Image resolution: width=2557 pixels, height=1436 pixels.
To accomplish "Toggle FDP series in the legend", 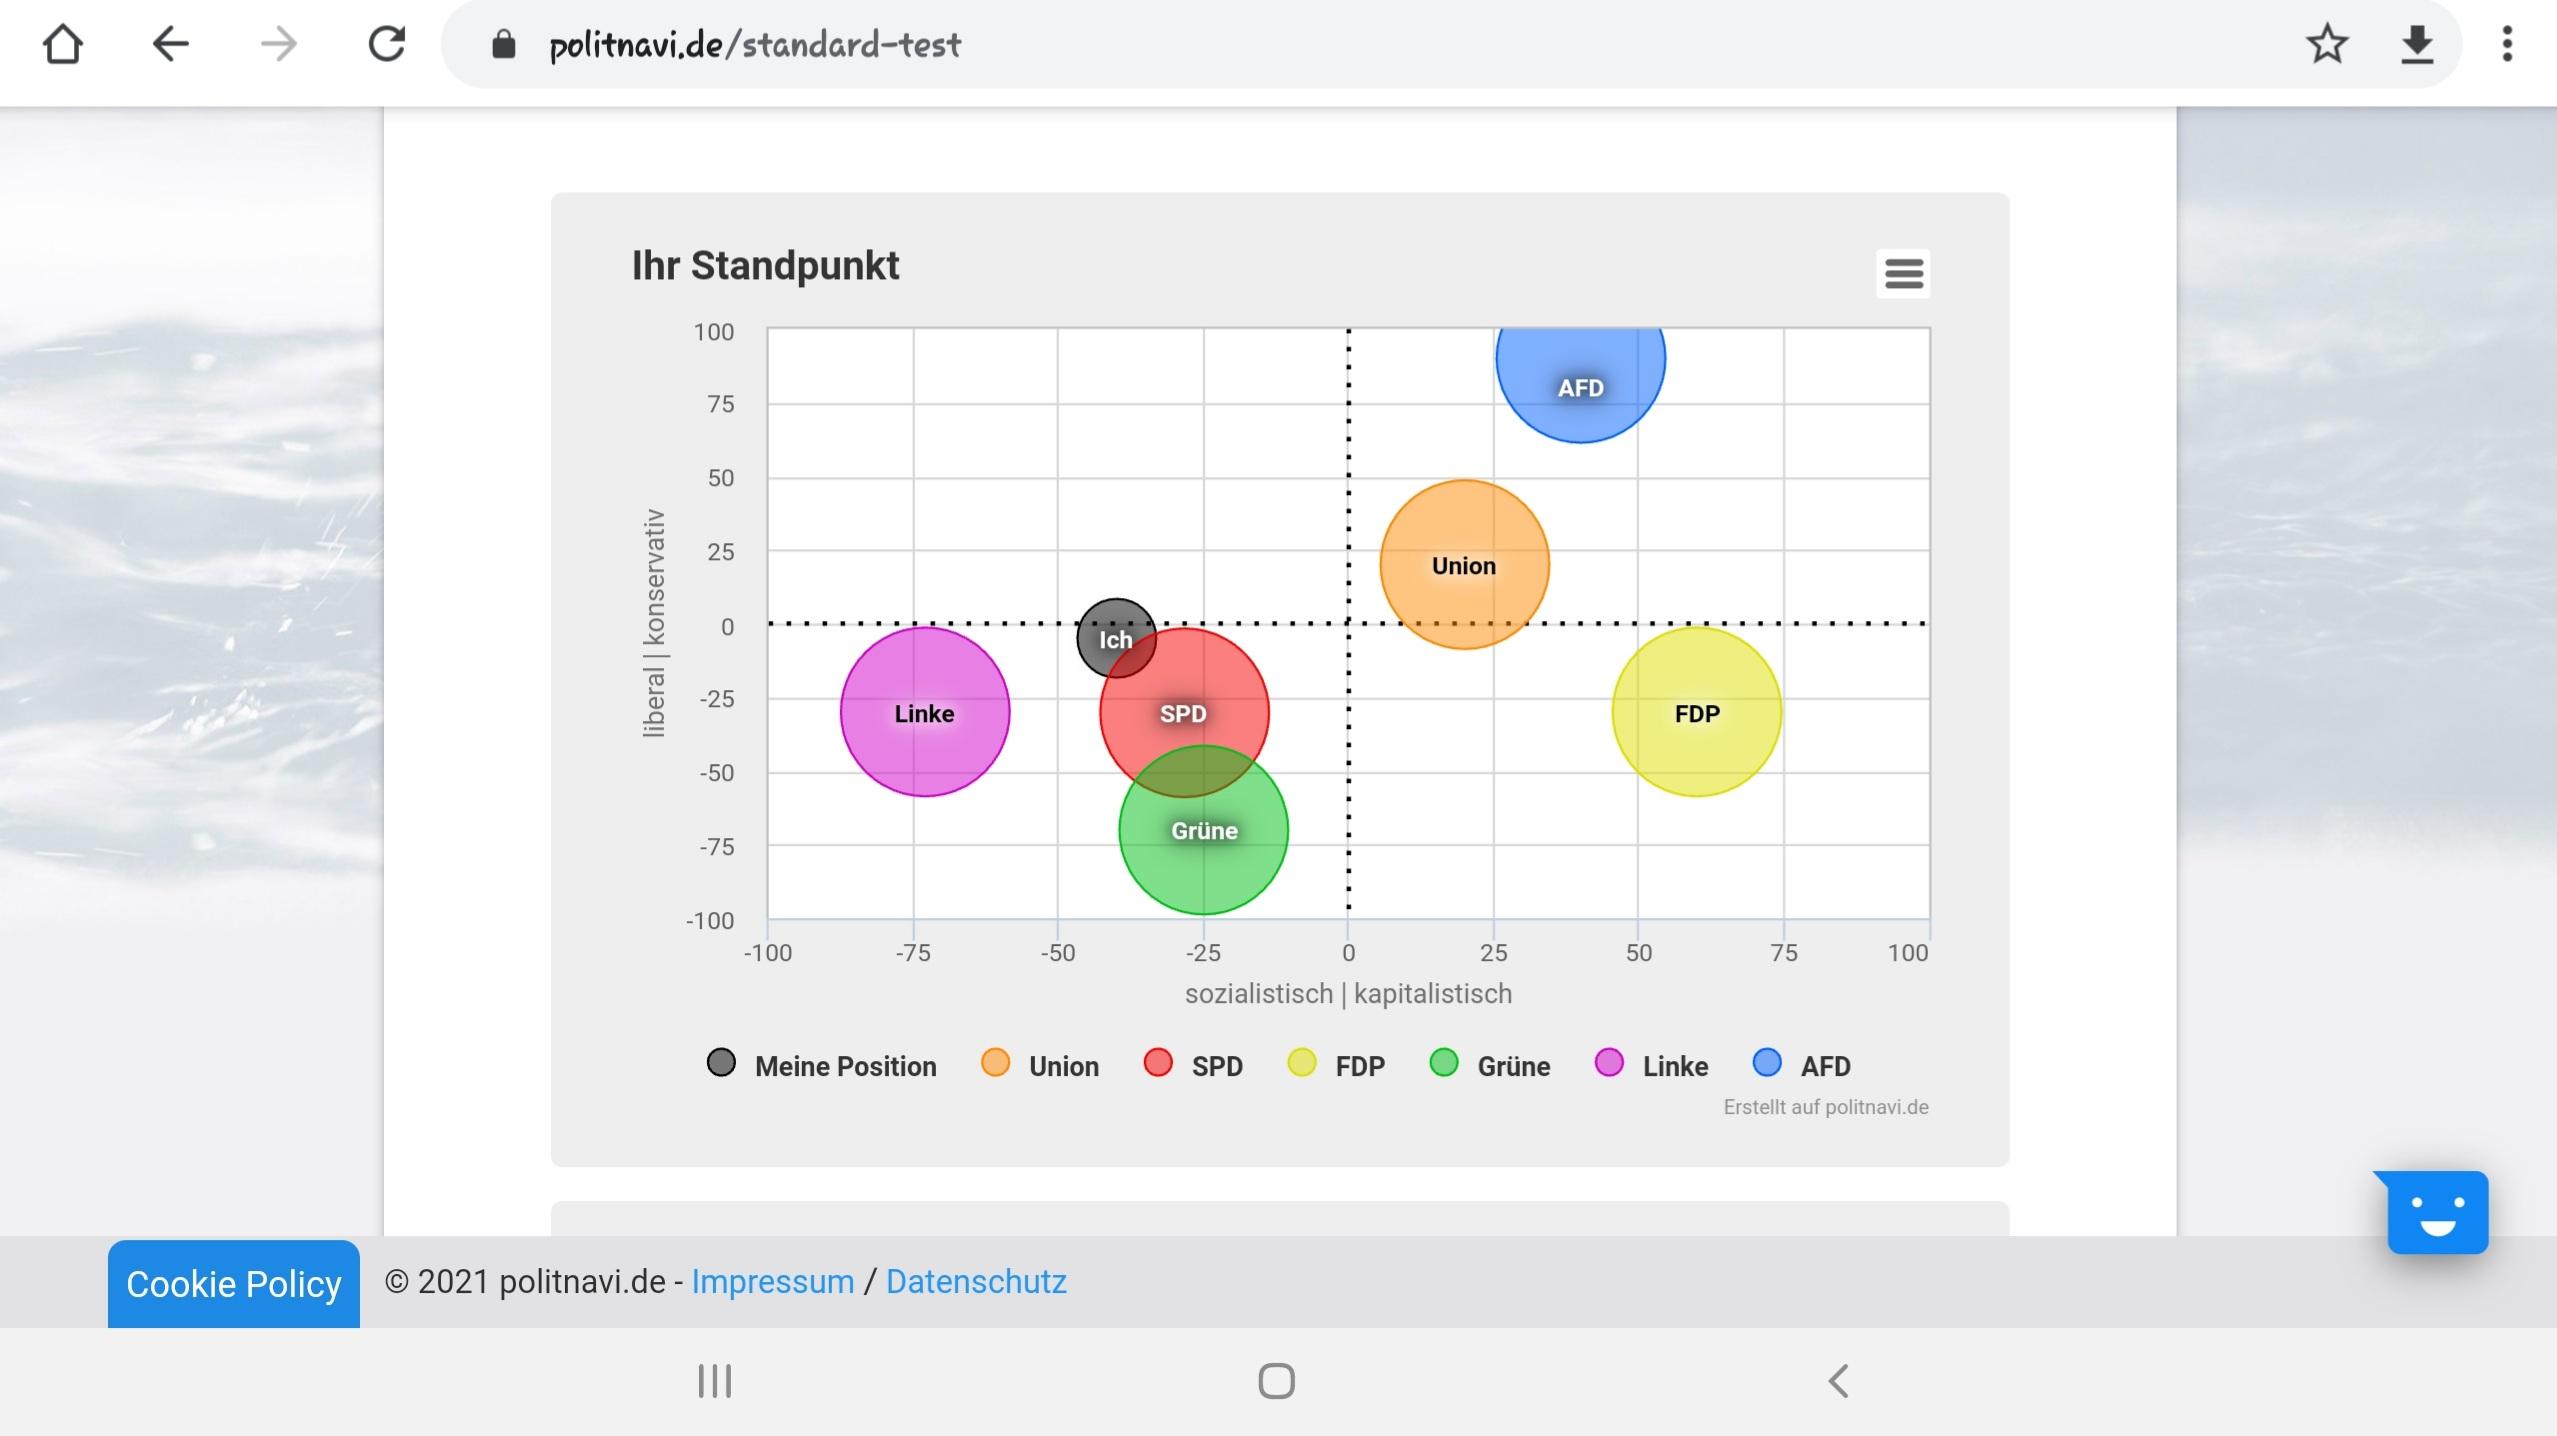I will [1336, 1065].
